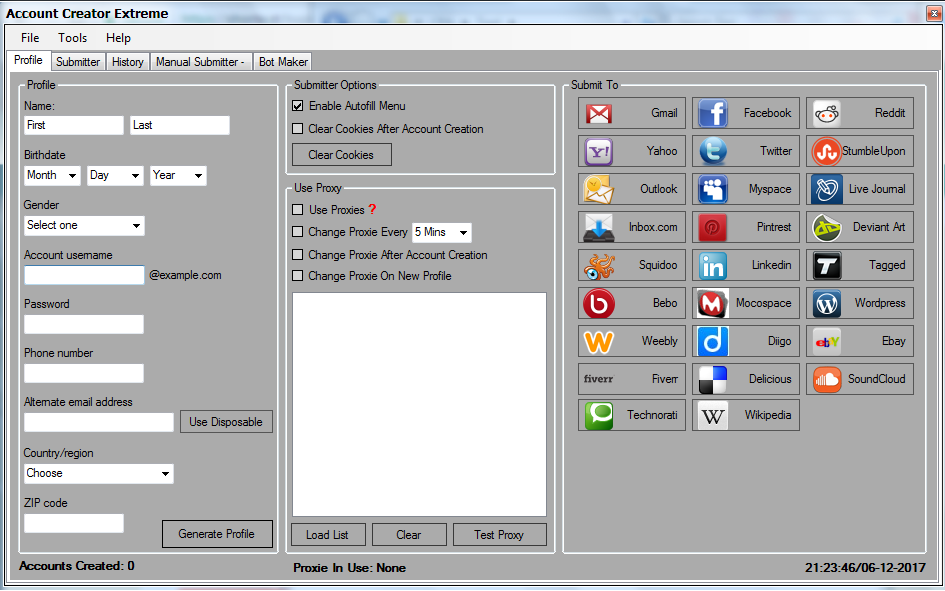
Task: Check Change Proxie On New Profile
Action: point(298,276)
